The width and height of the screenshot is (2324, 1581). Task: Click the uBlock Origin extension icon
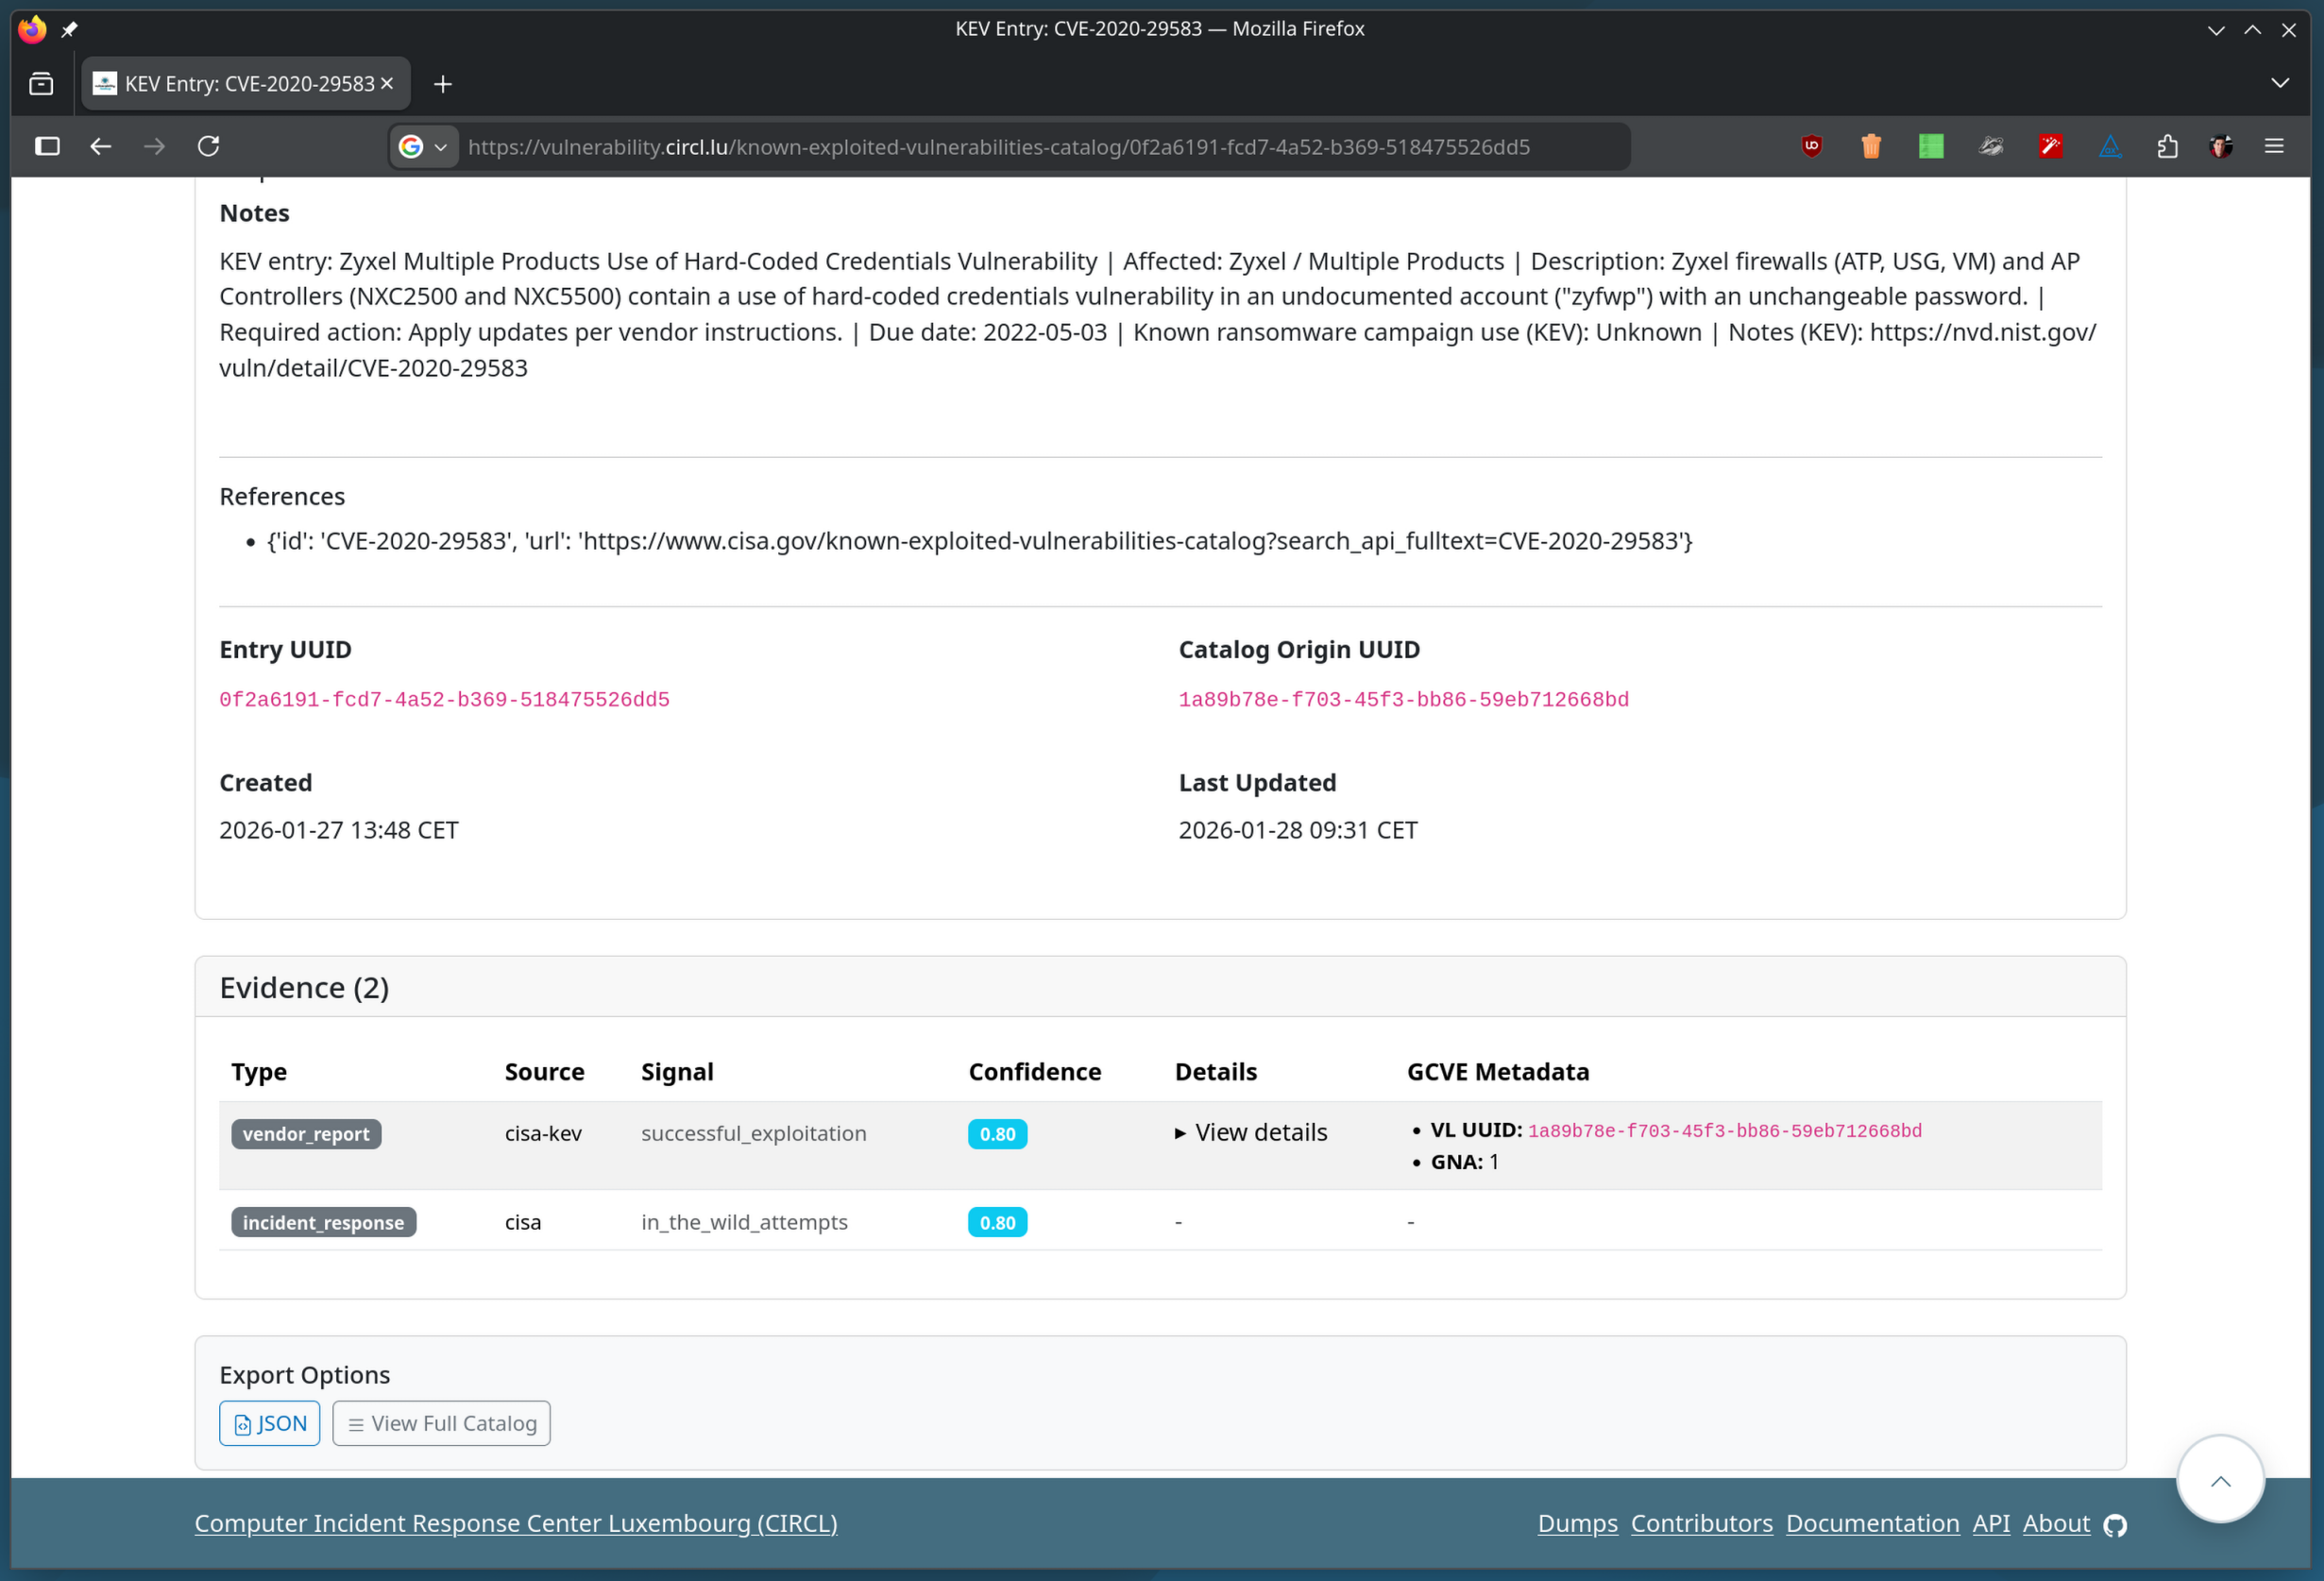click(1811, 147)
